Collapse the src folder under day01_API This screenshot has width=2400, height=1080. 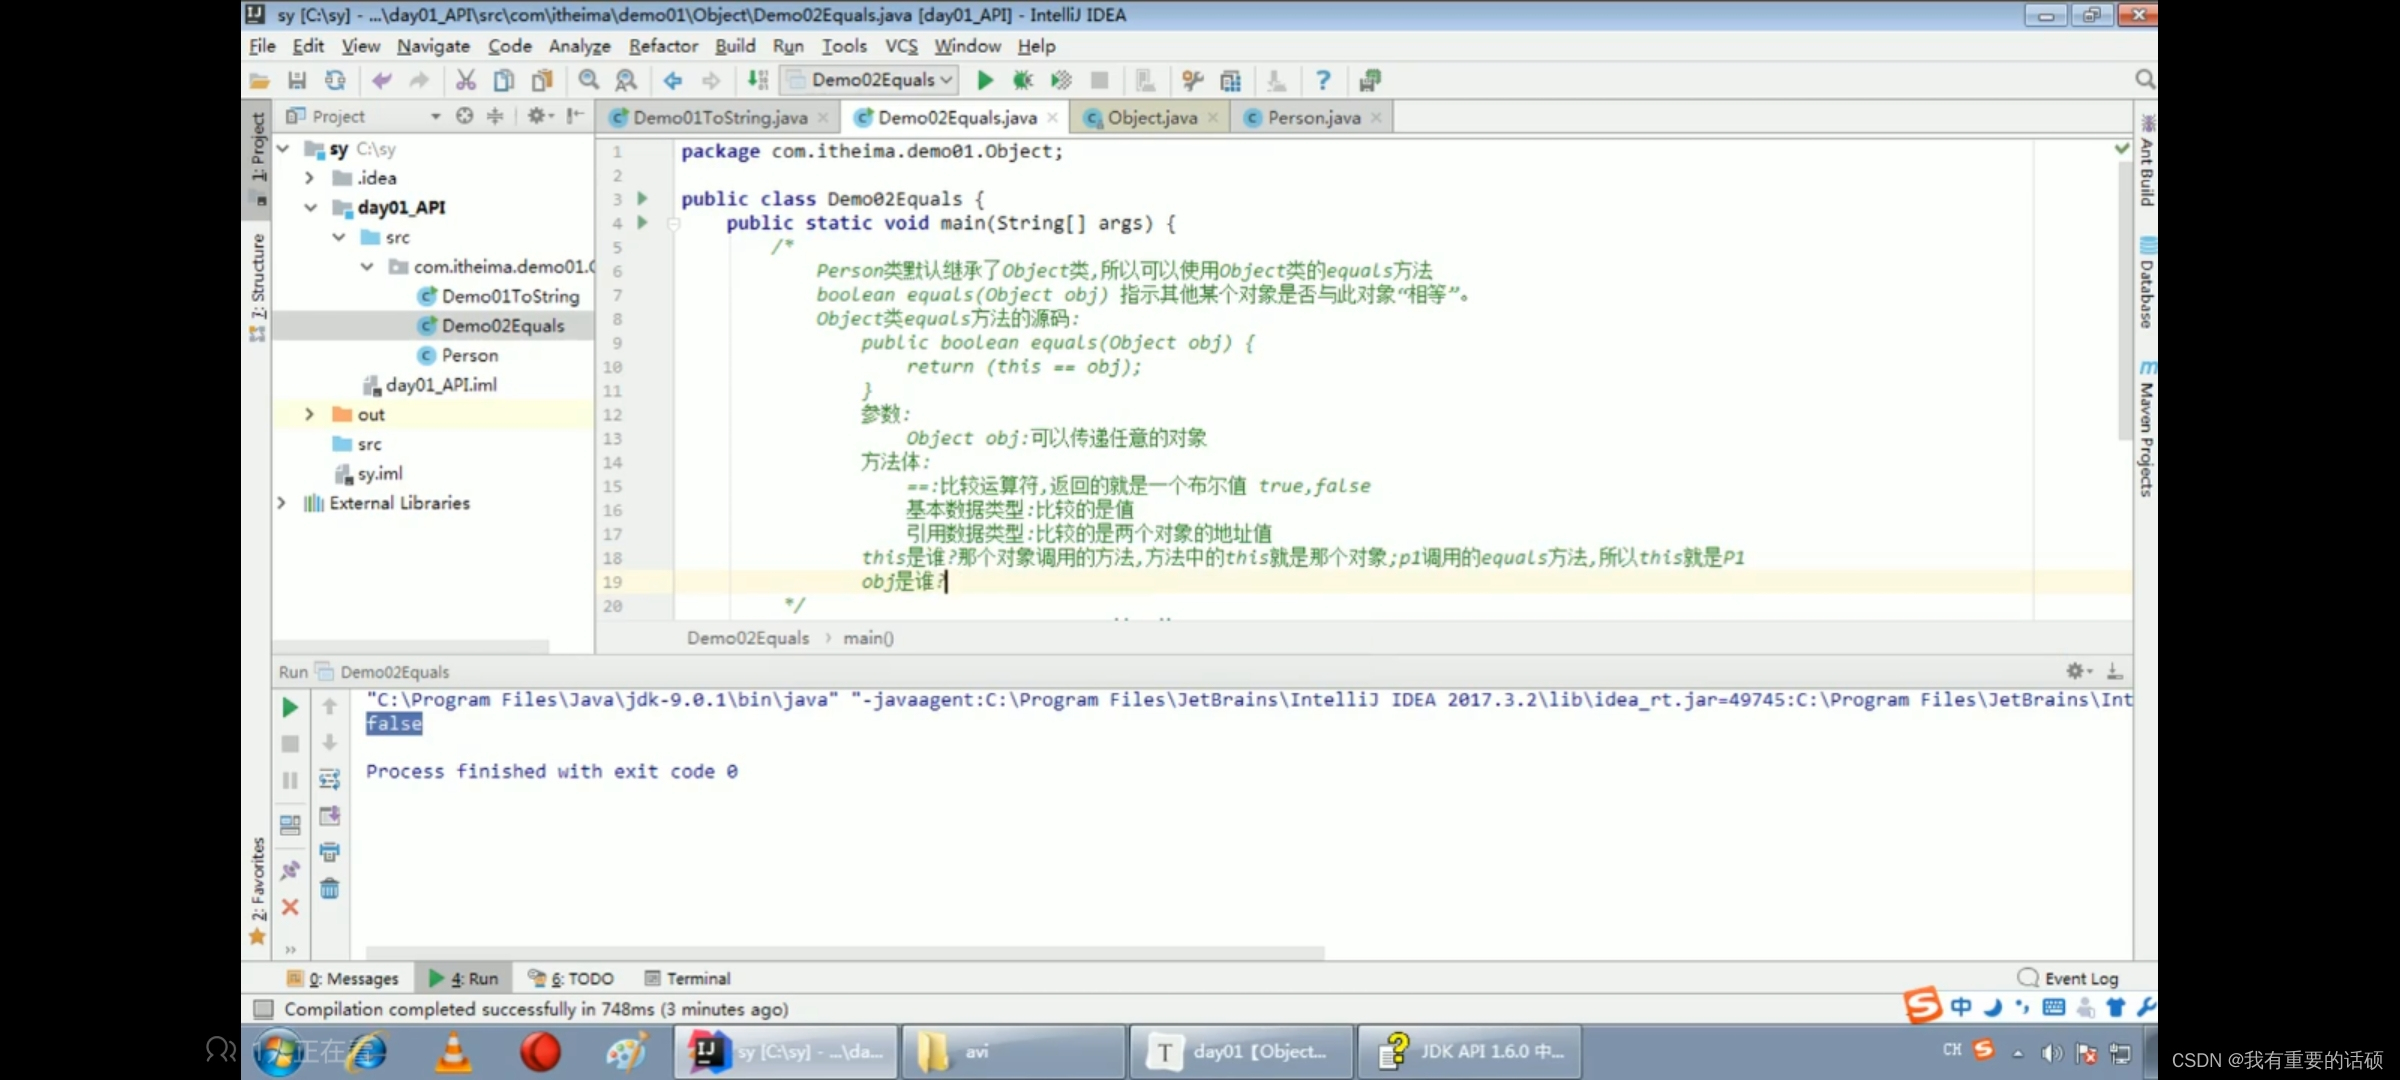(x=339, y=237)
